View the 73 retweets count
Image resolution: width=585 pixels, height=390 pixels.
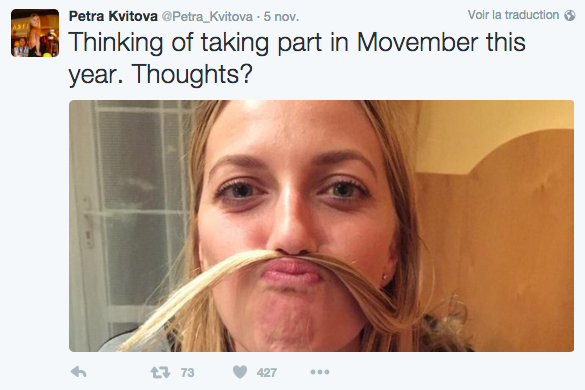[x=187, y=372]
